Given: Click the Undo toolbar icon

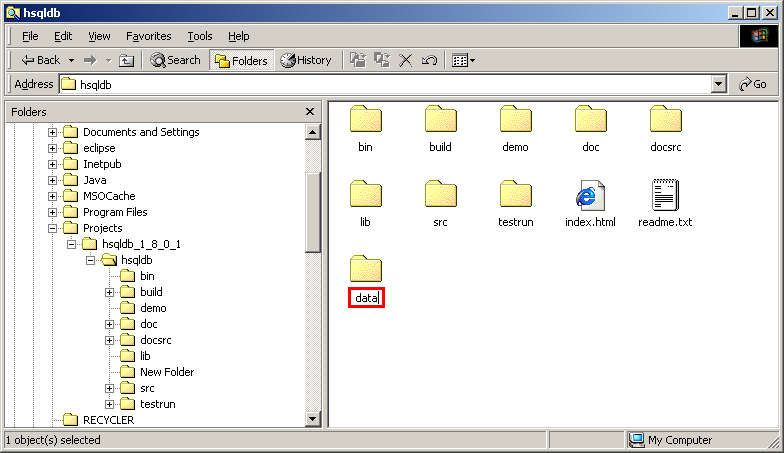Looking at the screenshot, I should coord(429,60).
